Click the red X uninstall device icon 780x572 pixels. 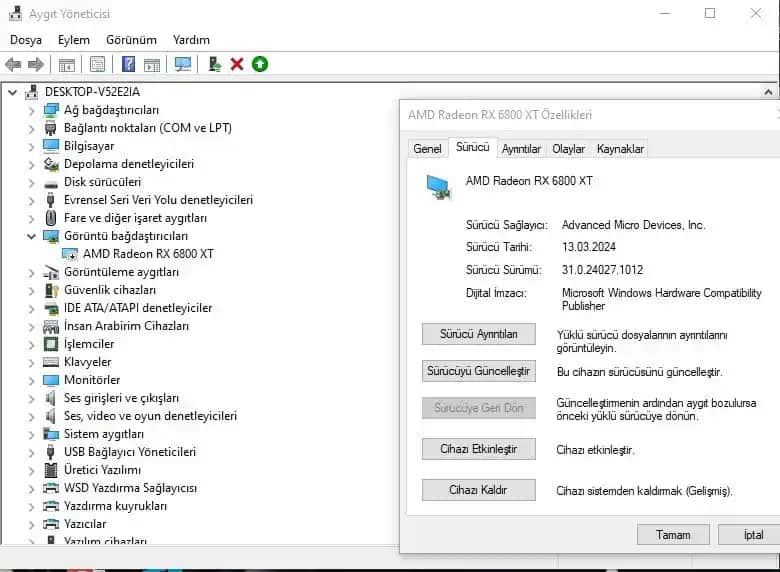point(237,64)
